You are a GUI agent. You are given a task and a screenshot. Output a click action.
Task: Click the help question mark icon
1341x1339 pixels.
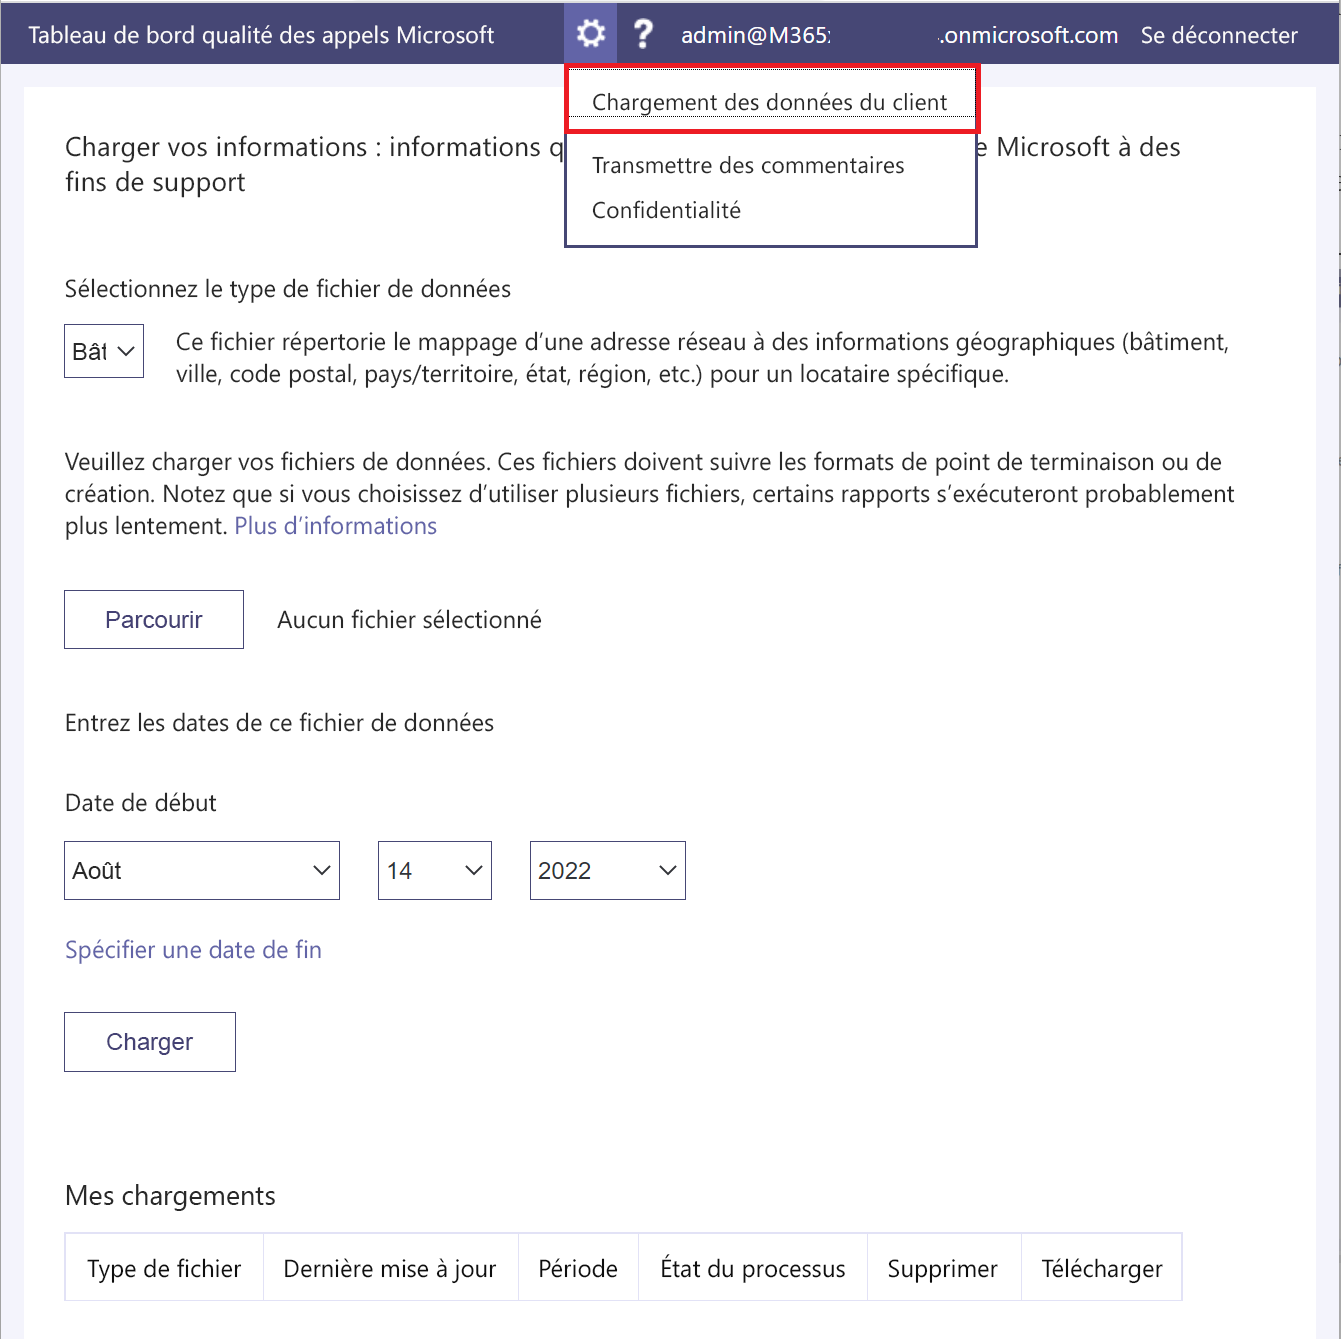pos(644,34)
